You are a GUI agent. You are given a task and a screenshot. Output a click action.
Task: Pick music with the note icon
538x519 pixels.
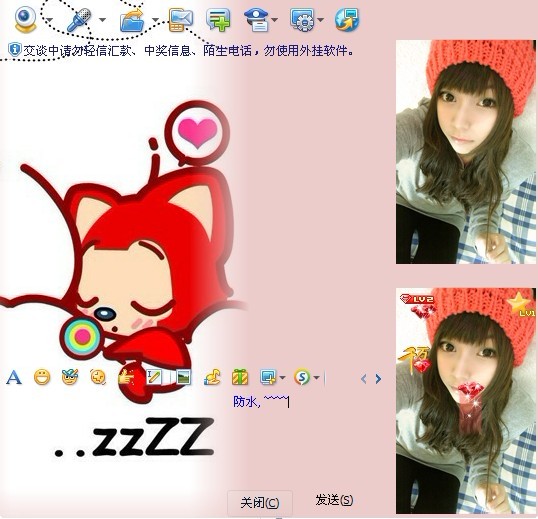coord(212,377)
